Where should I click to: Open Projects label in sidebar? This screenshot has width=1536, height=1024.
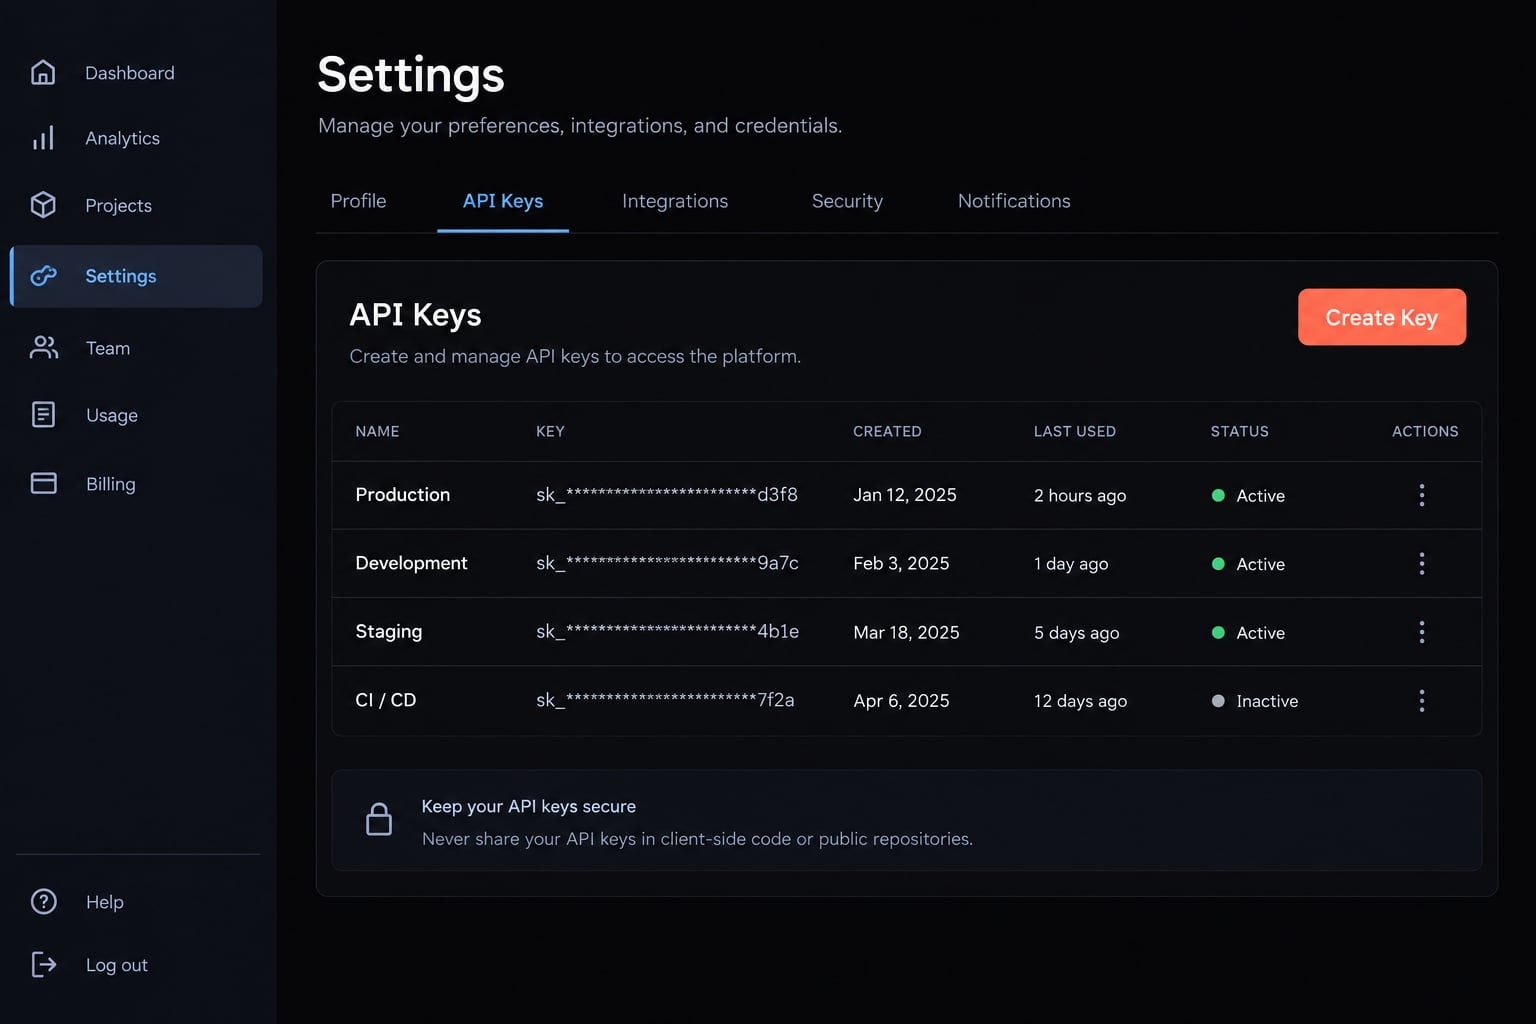click(118, 205)
